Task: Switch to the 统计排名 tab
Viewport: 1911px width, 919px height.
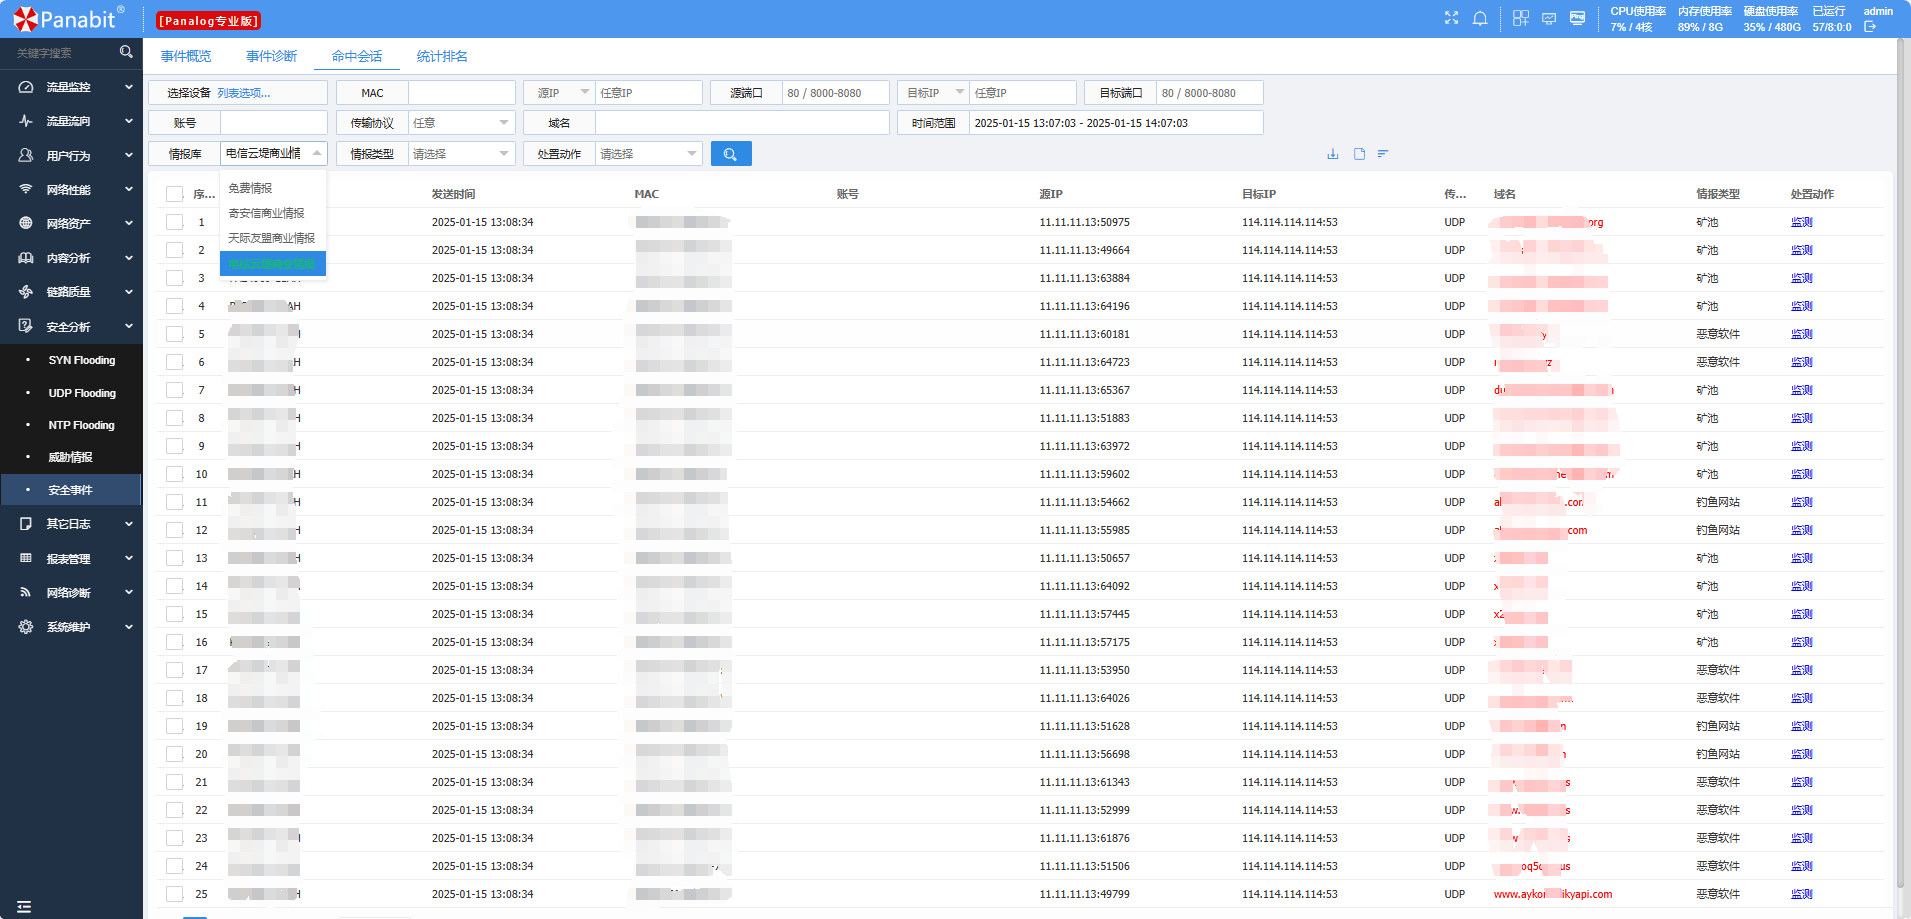Action: (x=442, y=56)
